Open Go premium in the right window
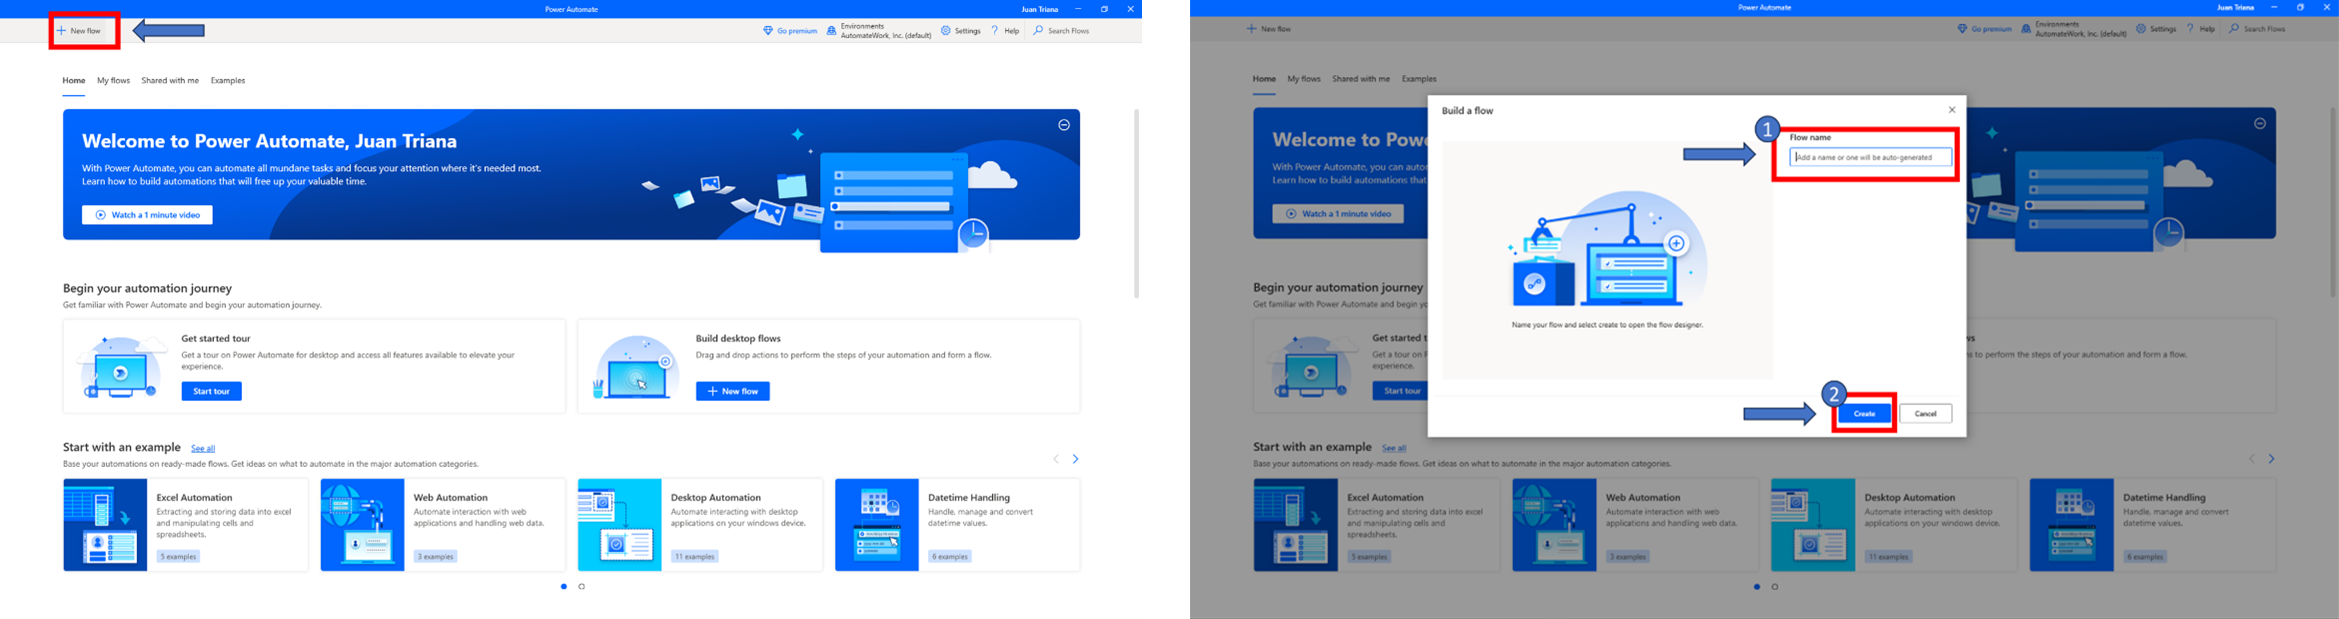 1984,29
